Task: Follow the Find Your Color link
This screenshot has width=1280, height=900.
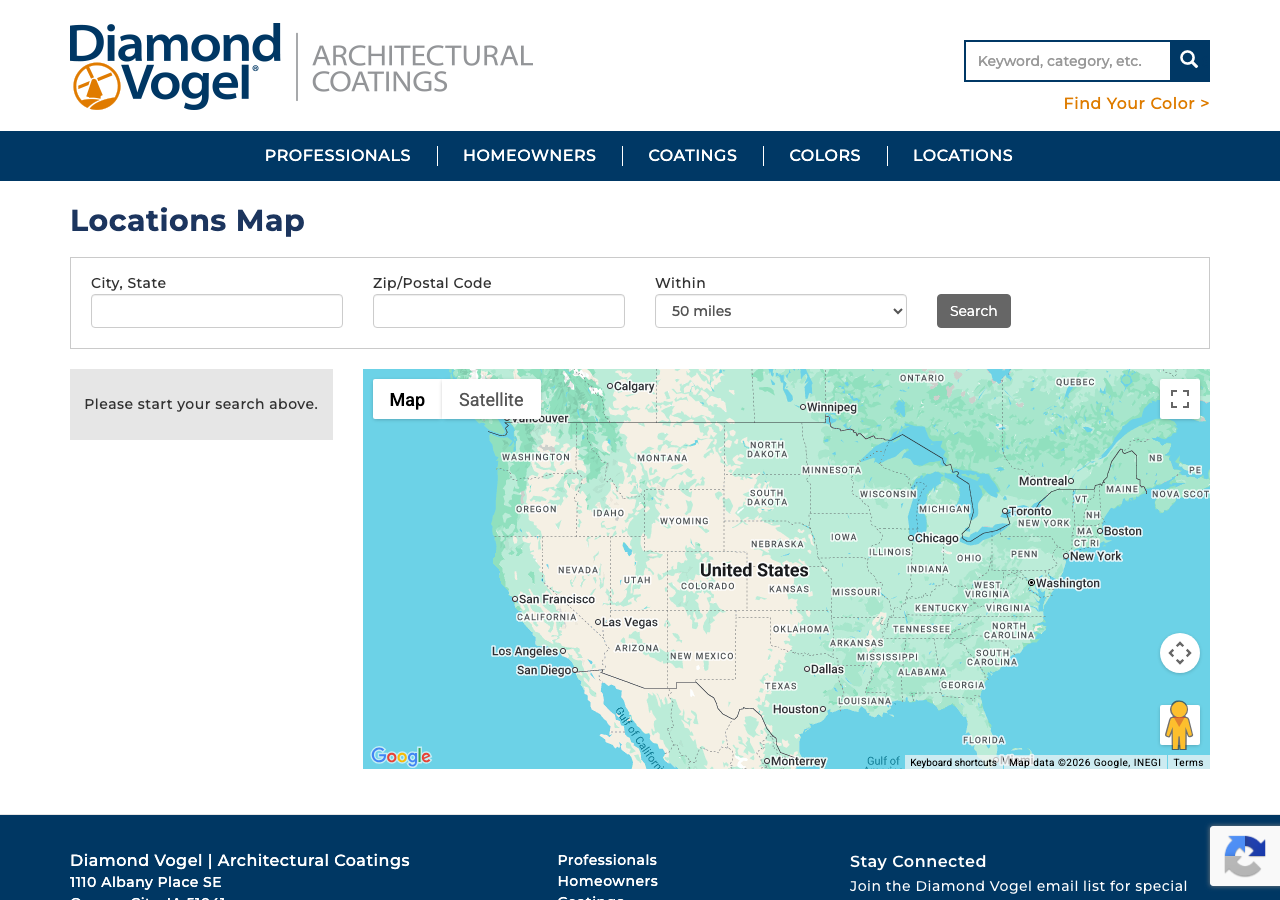Action: pyautogui.click(x=1136, y=104)
